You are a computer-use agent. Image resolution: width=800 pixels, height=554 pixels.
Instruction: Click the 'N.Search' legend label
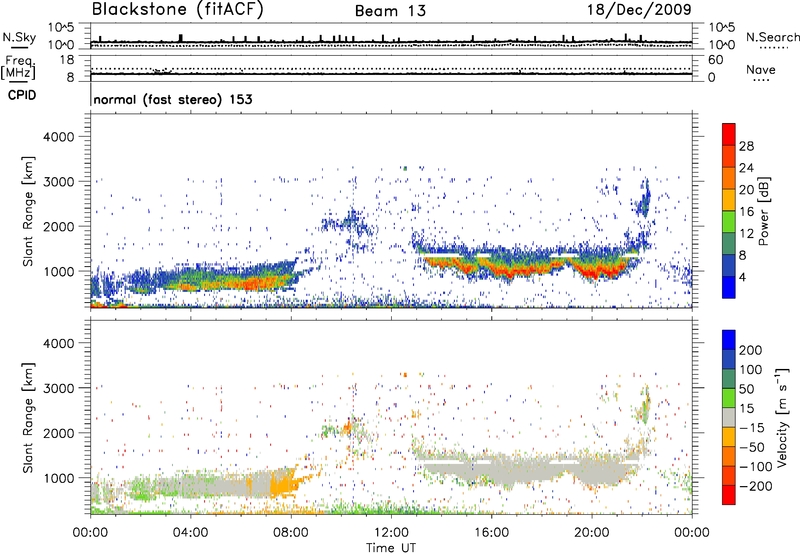pos(772,37)
